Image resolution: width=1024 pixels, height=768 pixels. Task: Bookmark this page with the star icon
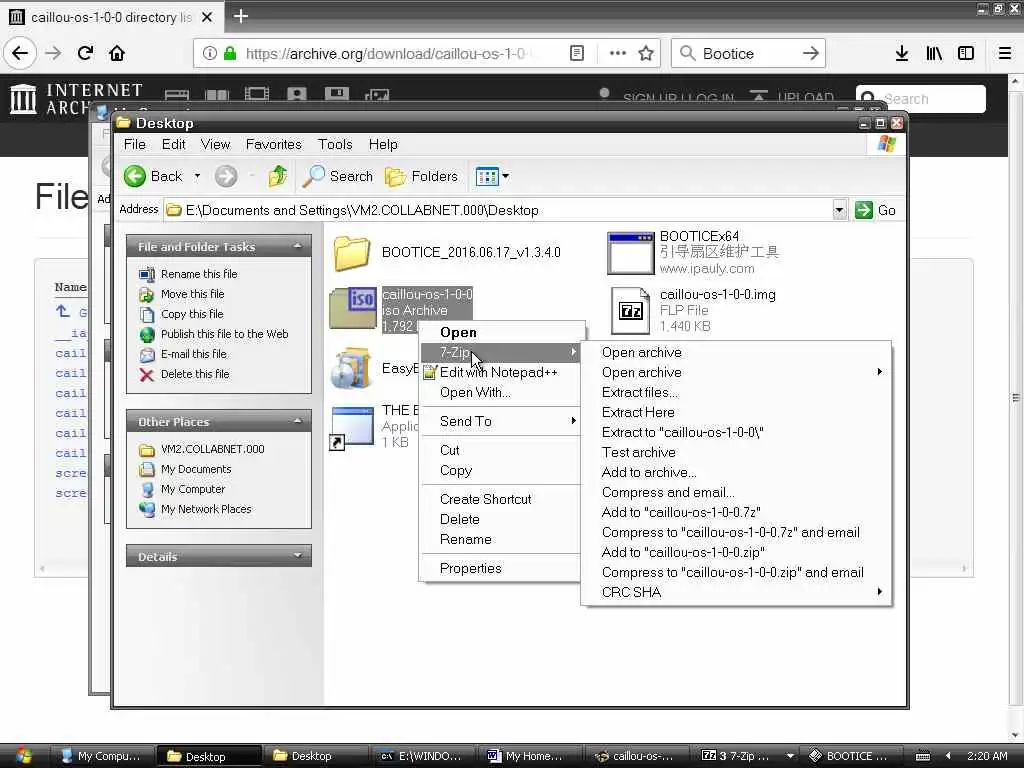click(646, 54)
